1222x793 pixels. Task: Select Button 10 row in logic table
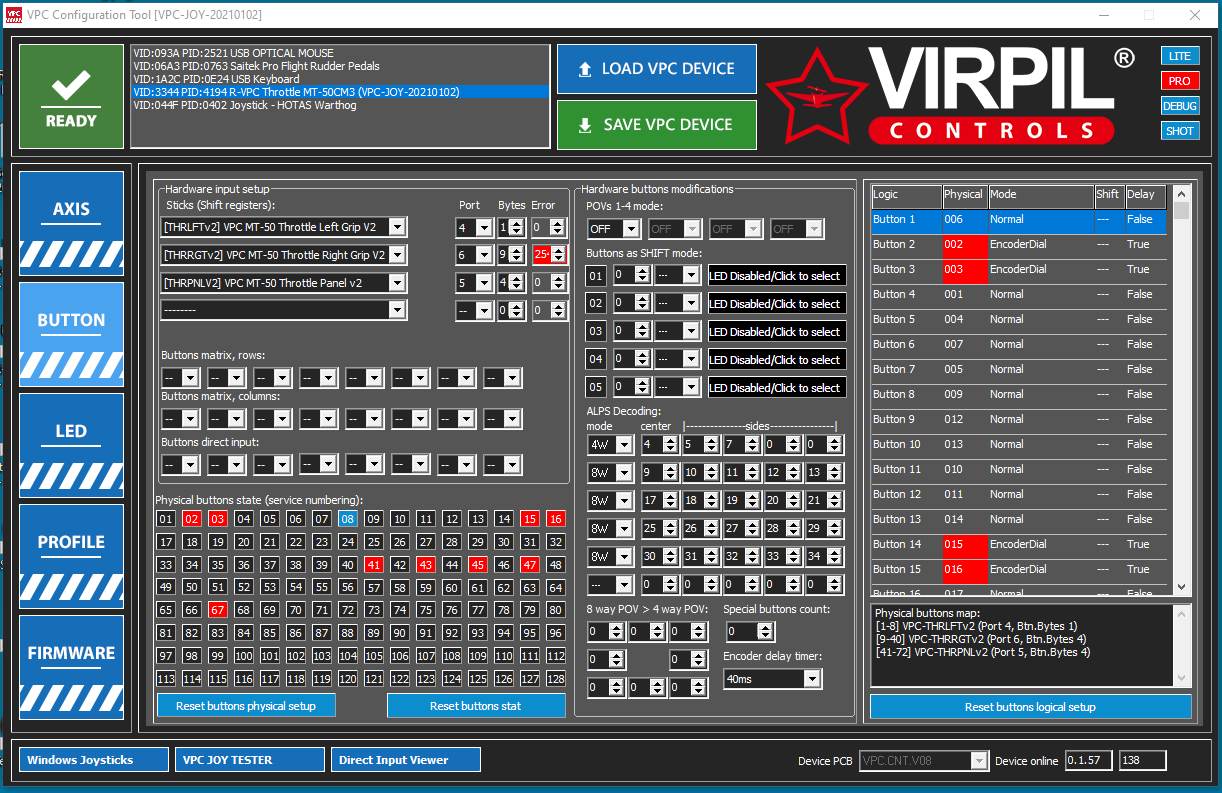tap(1018, 445)
